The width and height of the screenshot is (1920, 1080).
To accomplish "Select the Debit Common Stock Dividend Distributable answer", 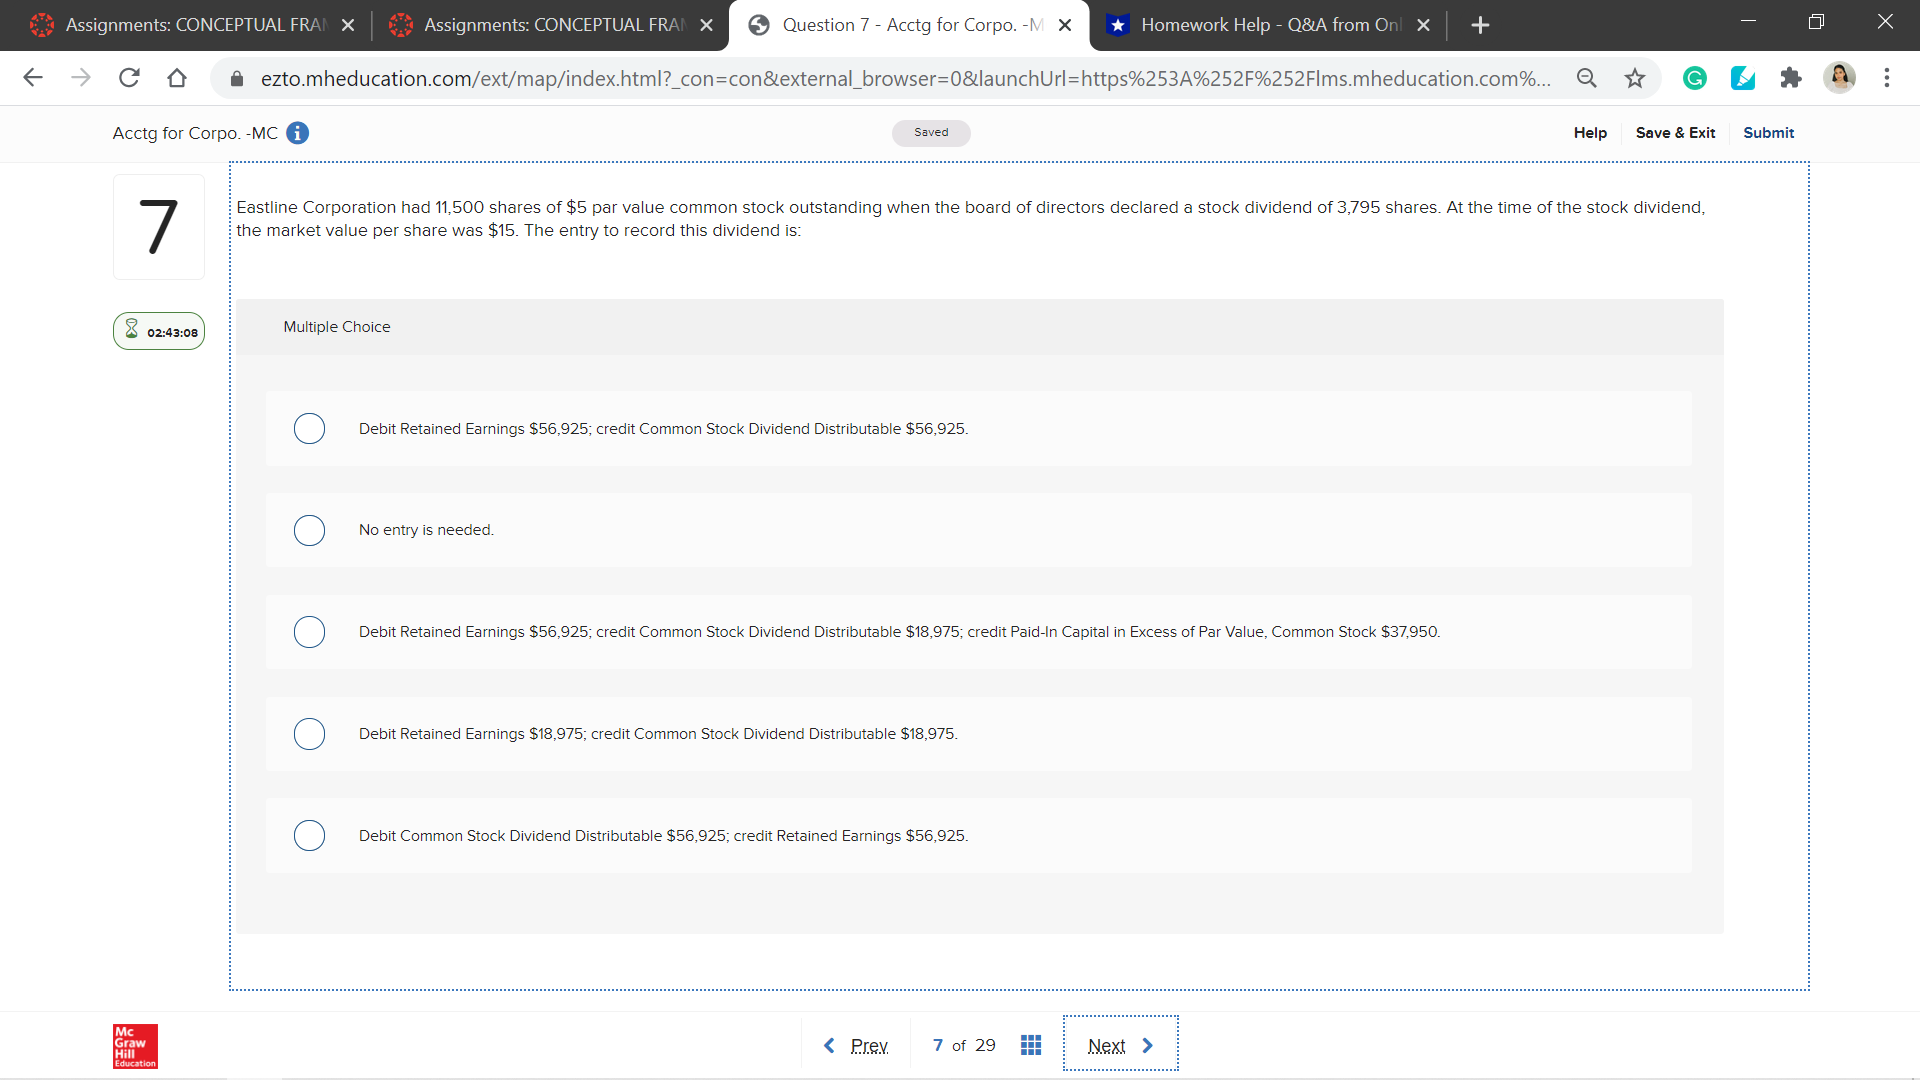I will tap(309, 835).
